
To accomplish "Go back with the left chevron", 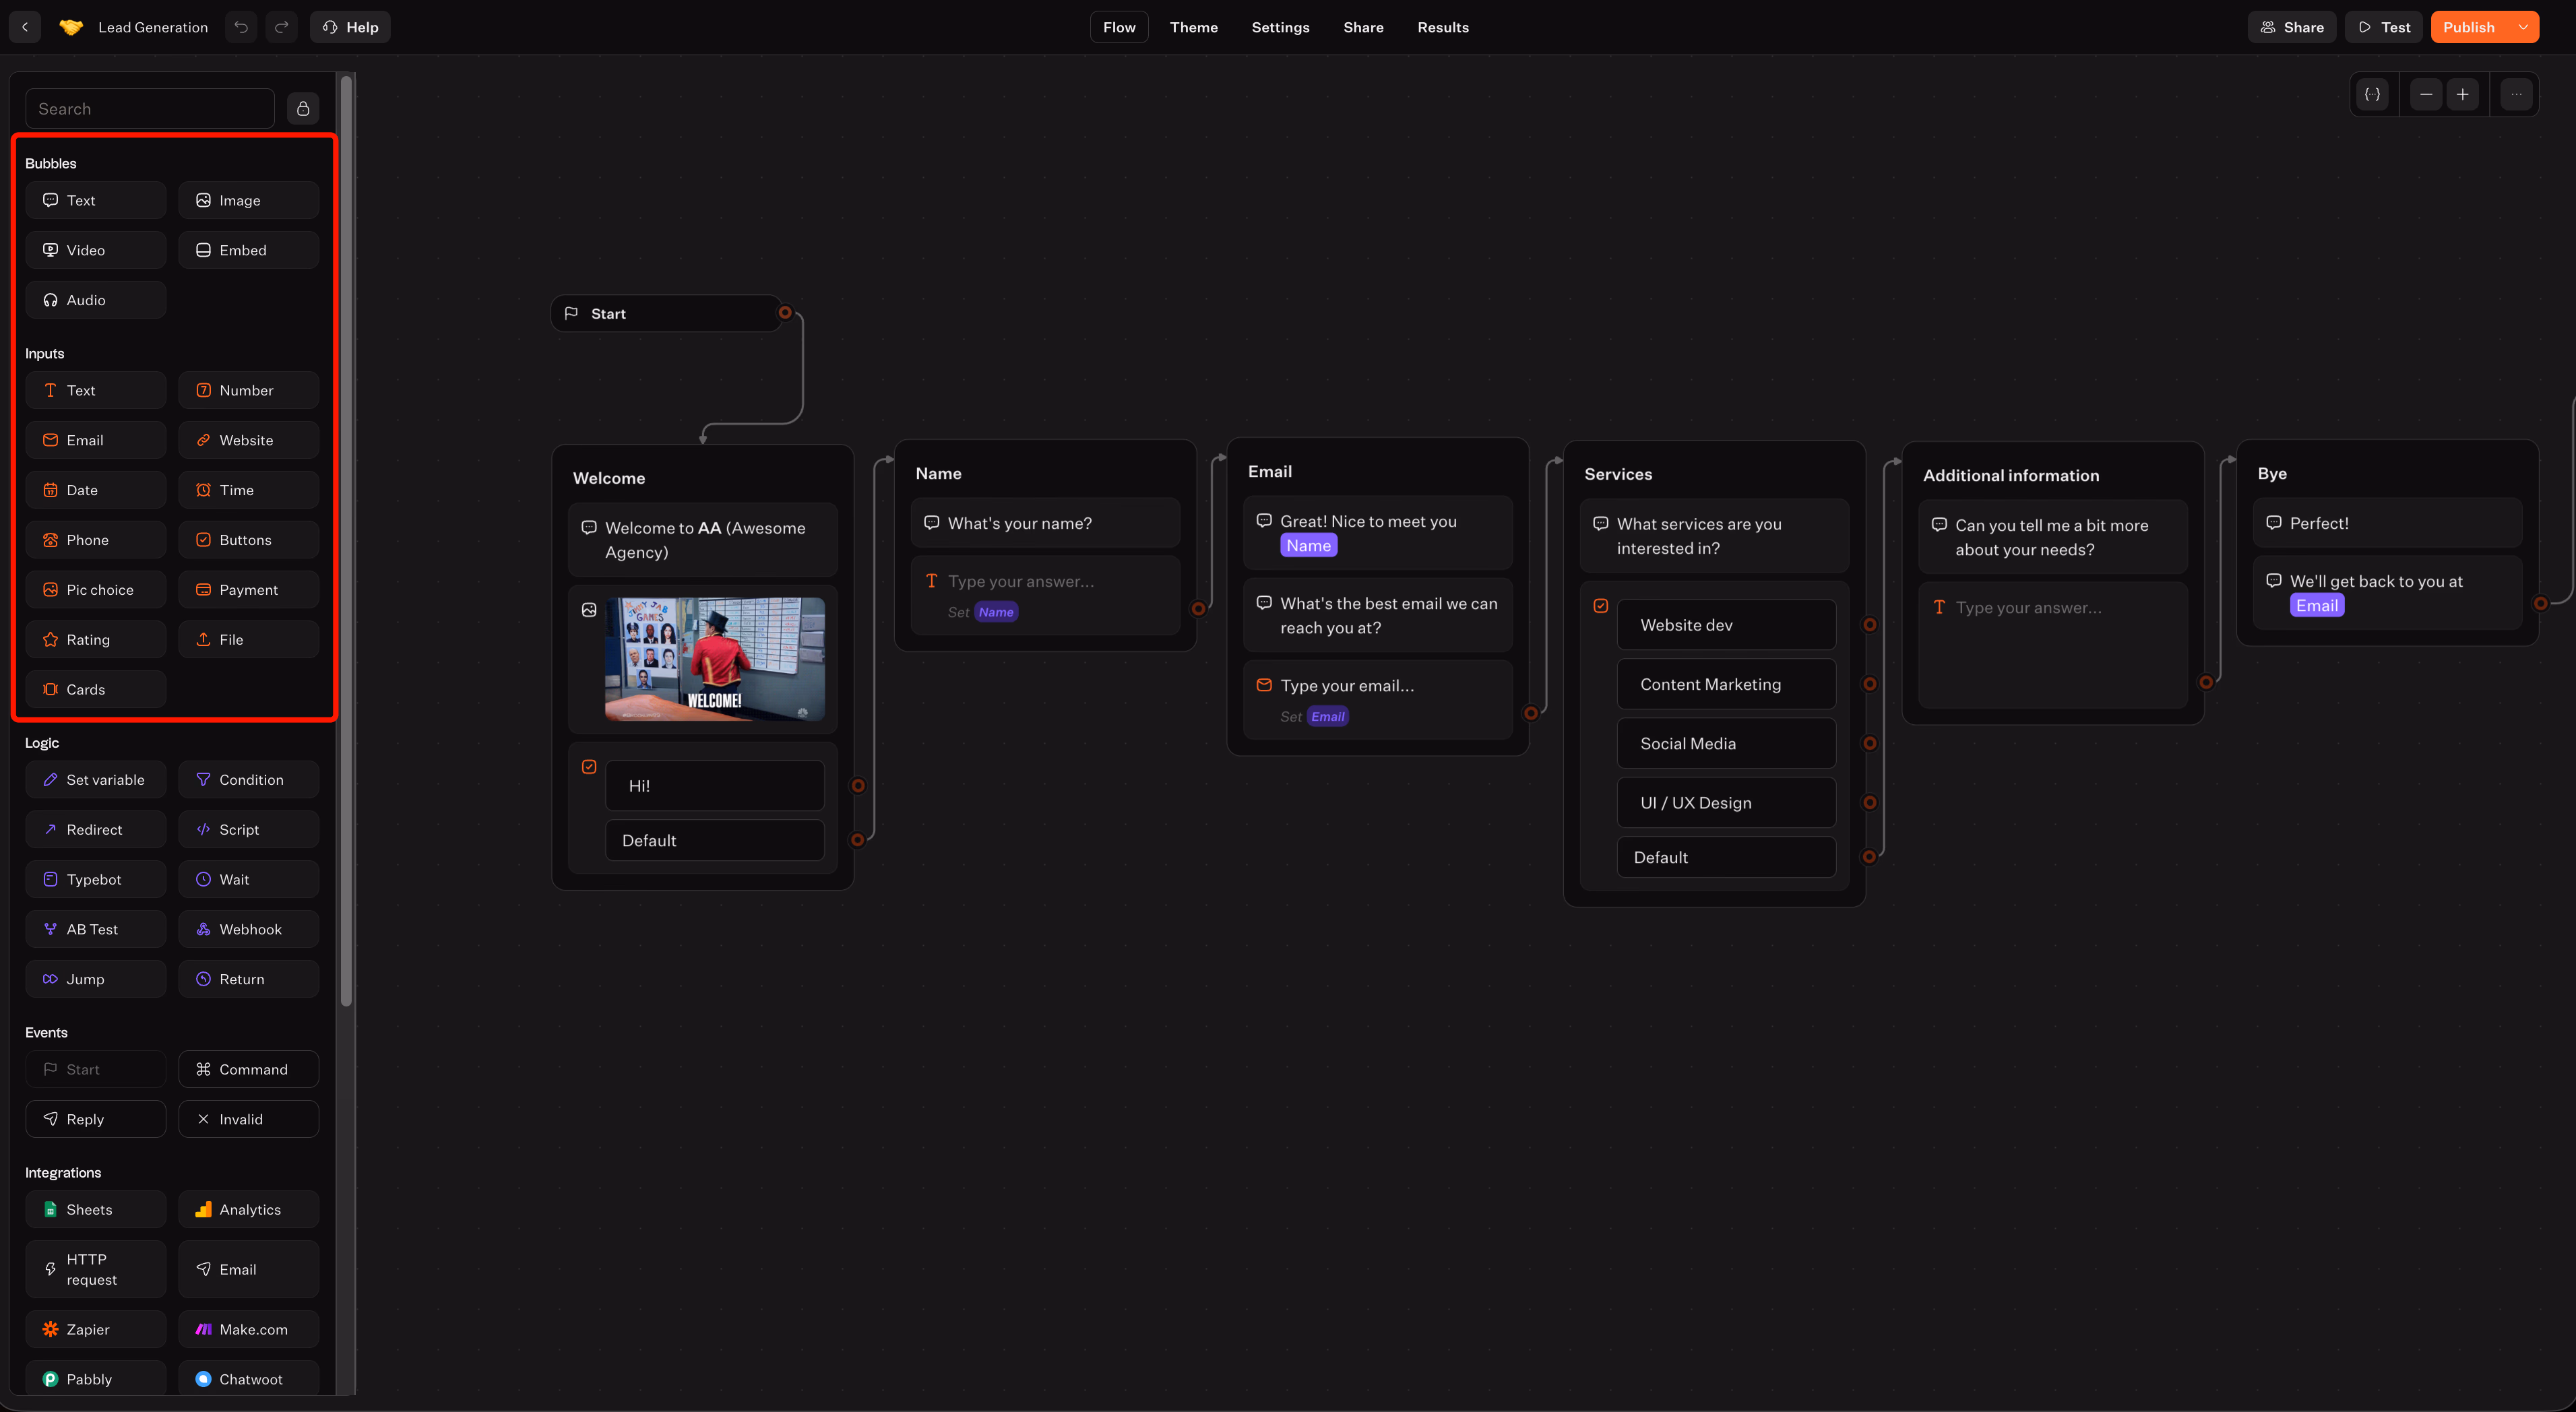I will click(x=25, y=27).
